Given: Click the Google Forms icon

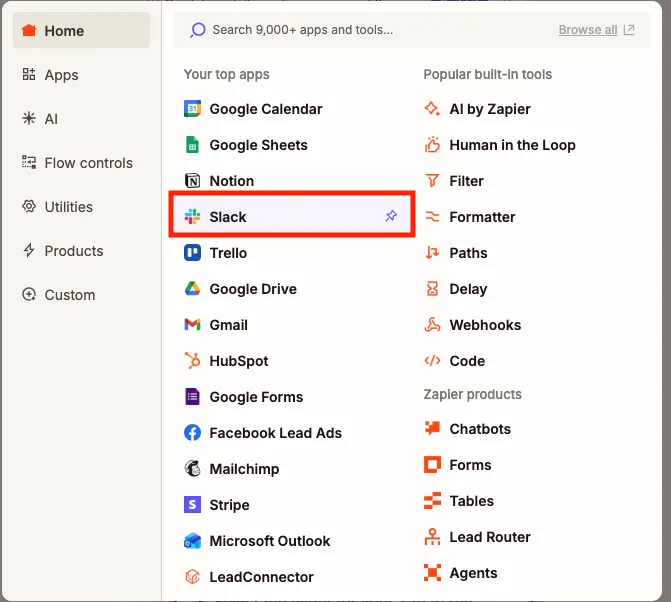Looking at the screenshot, I should [x=192, y=396].
